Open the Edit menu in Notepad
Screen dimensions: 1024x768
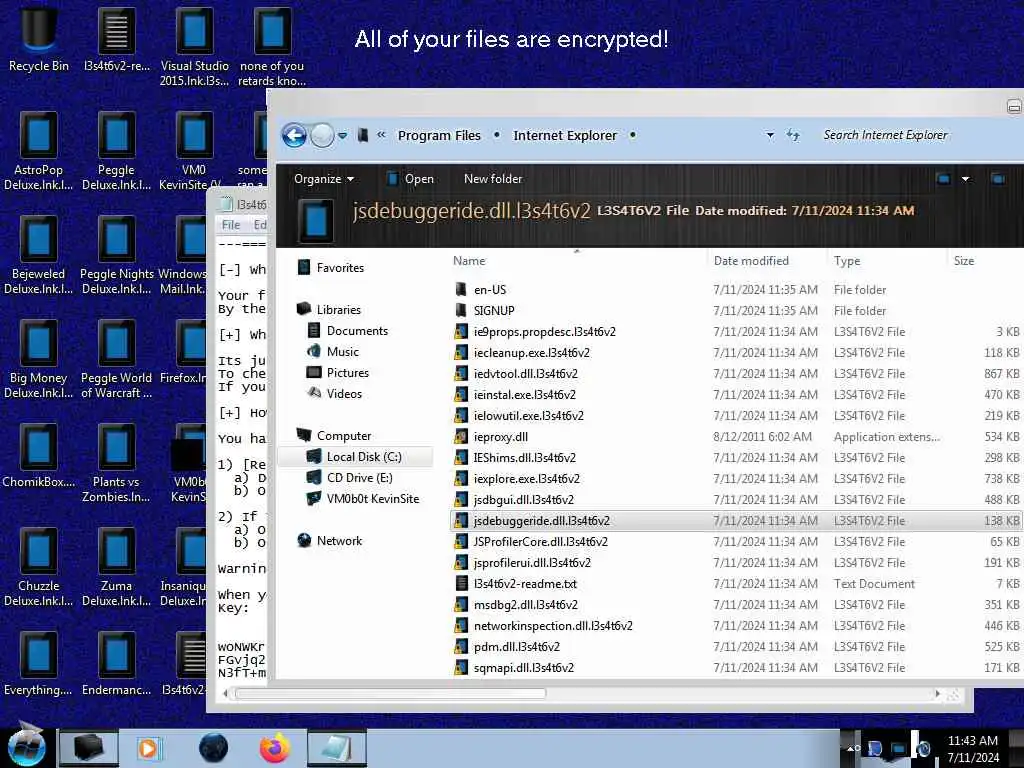(x=260, y=225)
